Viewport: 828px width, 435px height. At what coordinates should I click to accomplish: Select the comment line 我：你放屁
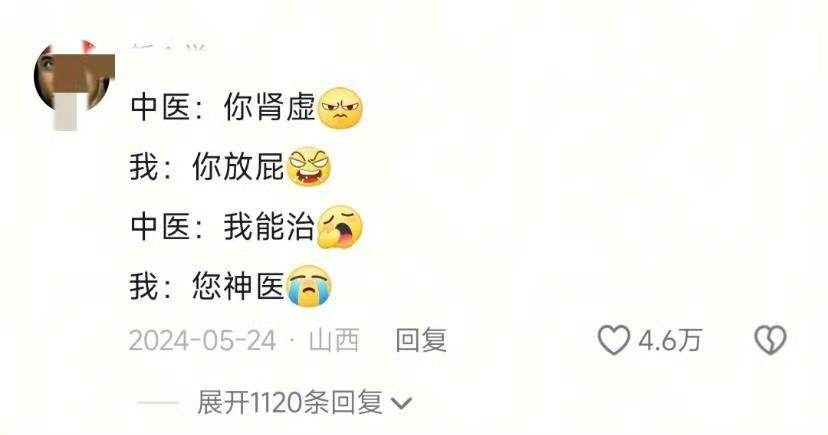[x=231, y=167]
